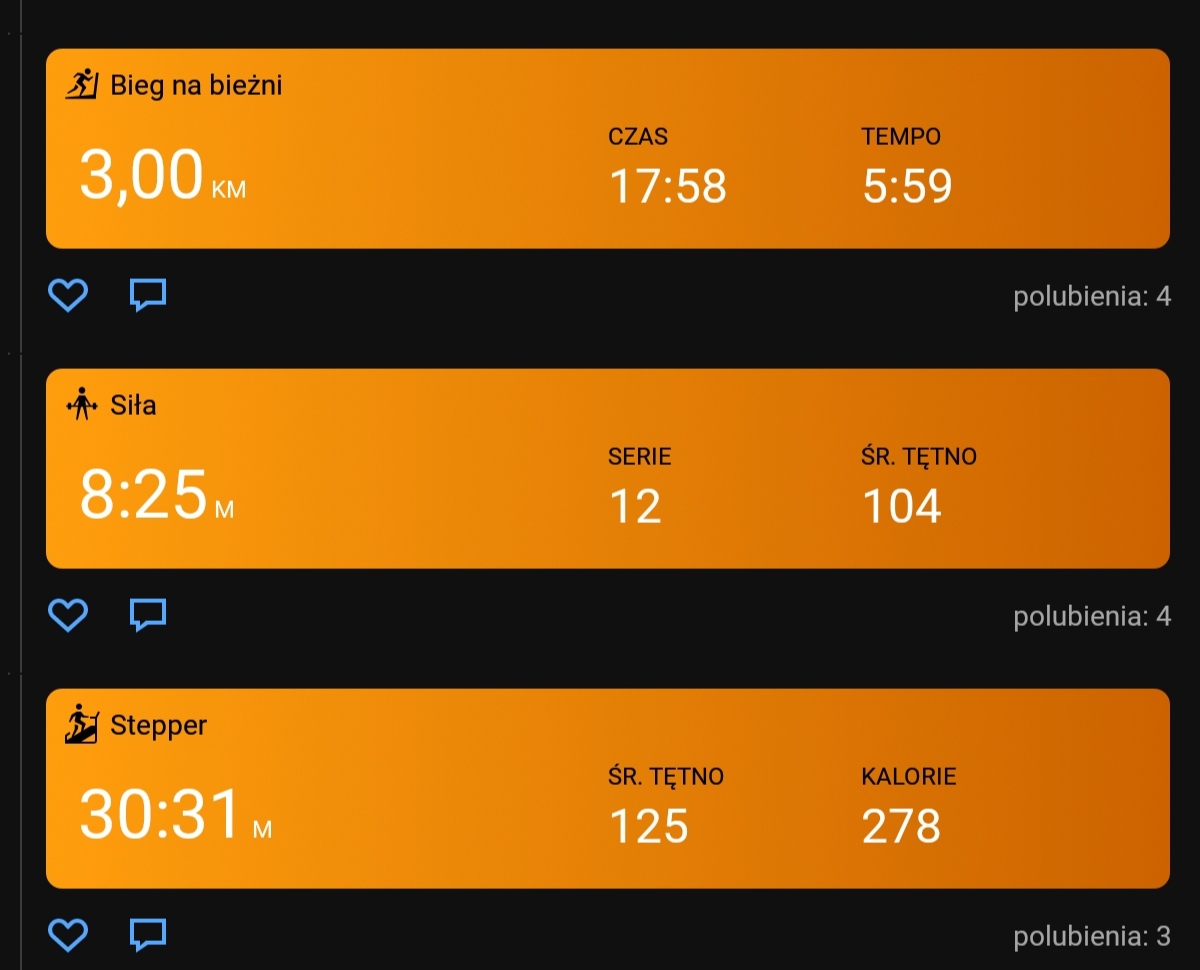Open comments for the Stepper activity
The height and width of the screenshot is (970, 1200).
click(x=148, y=935)
